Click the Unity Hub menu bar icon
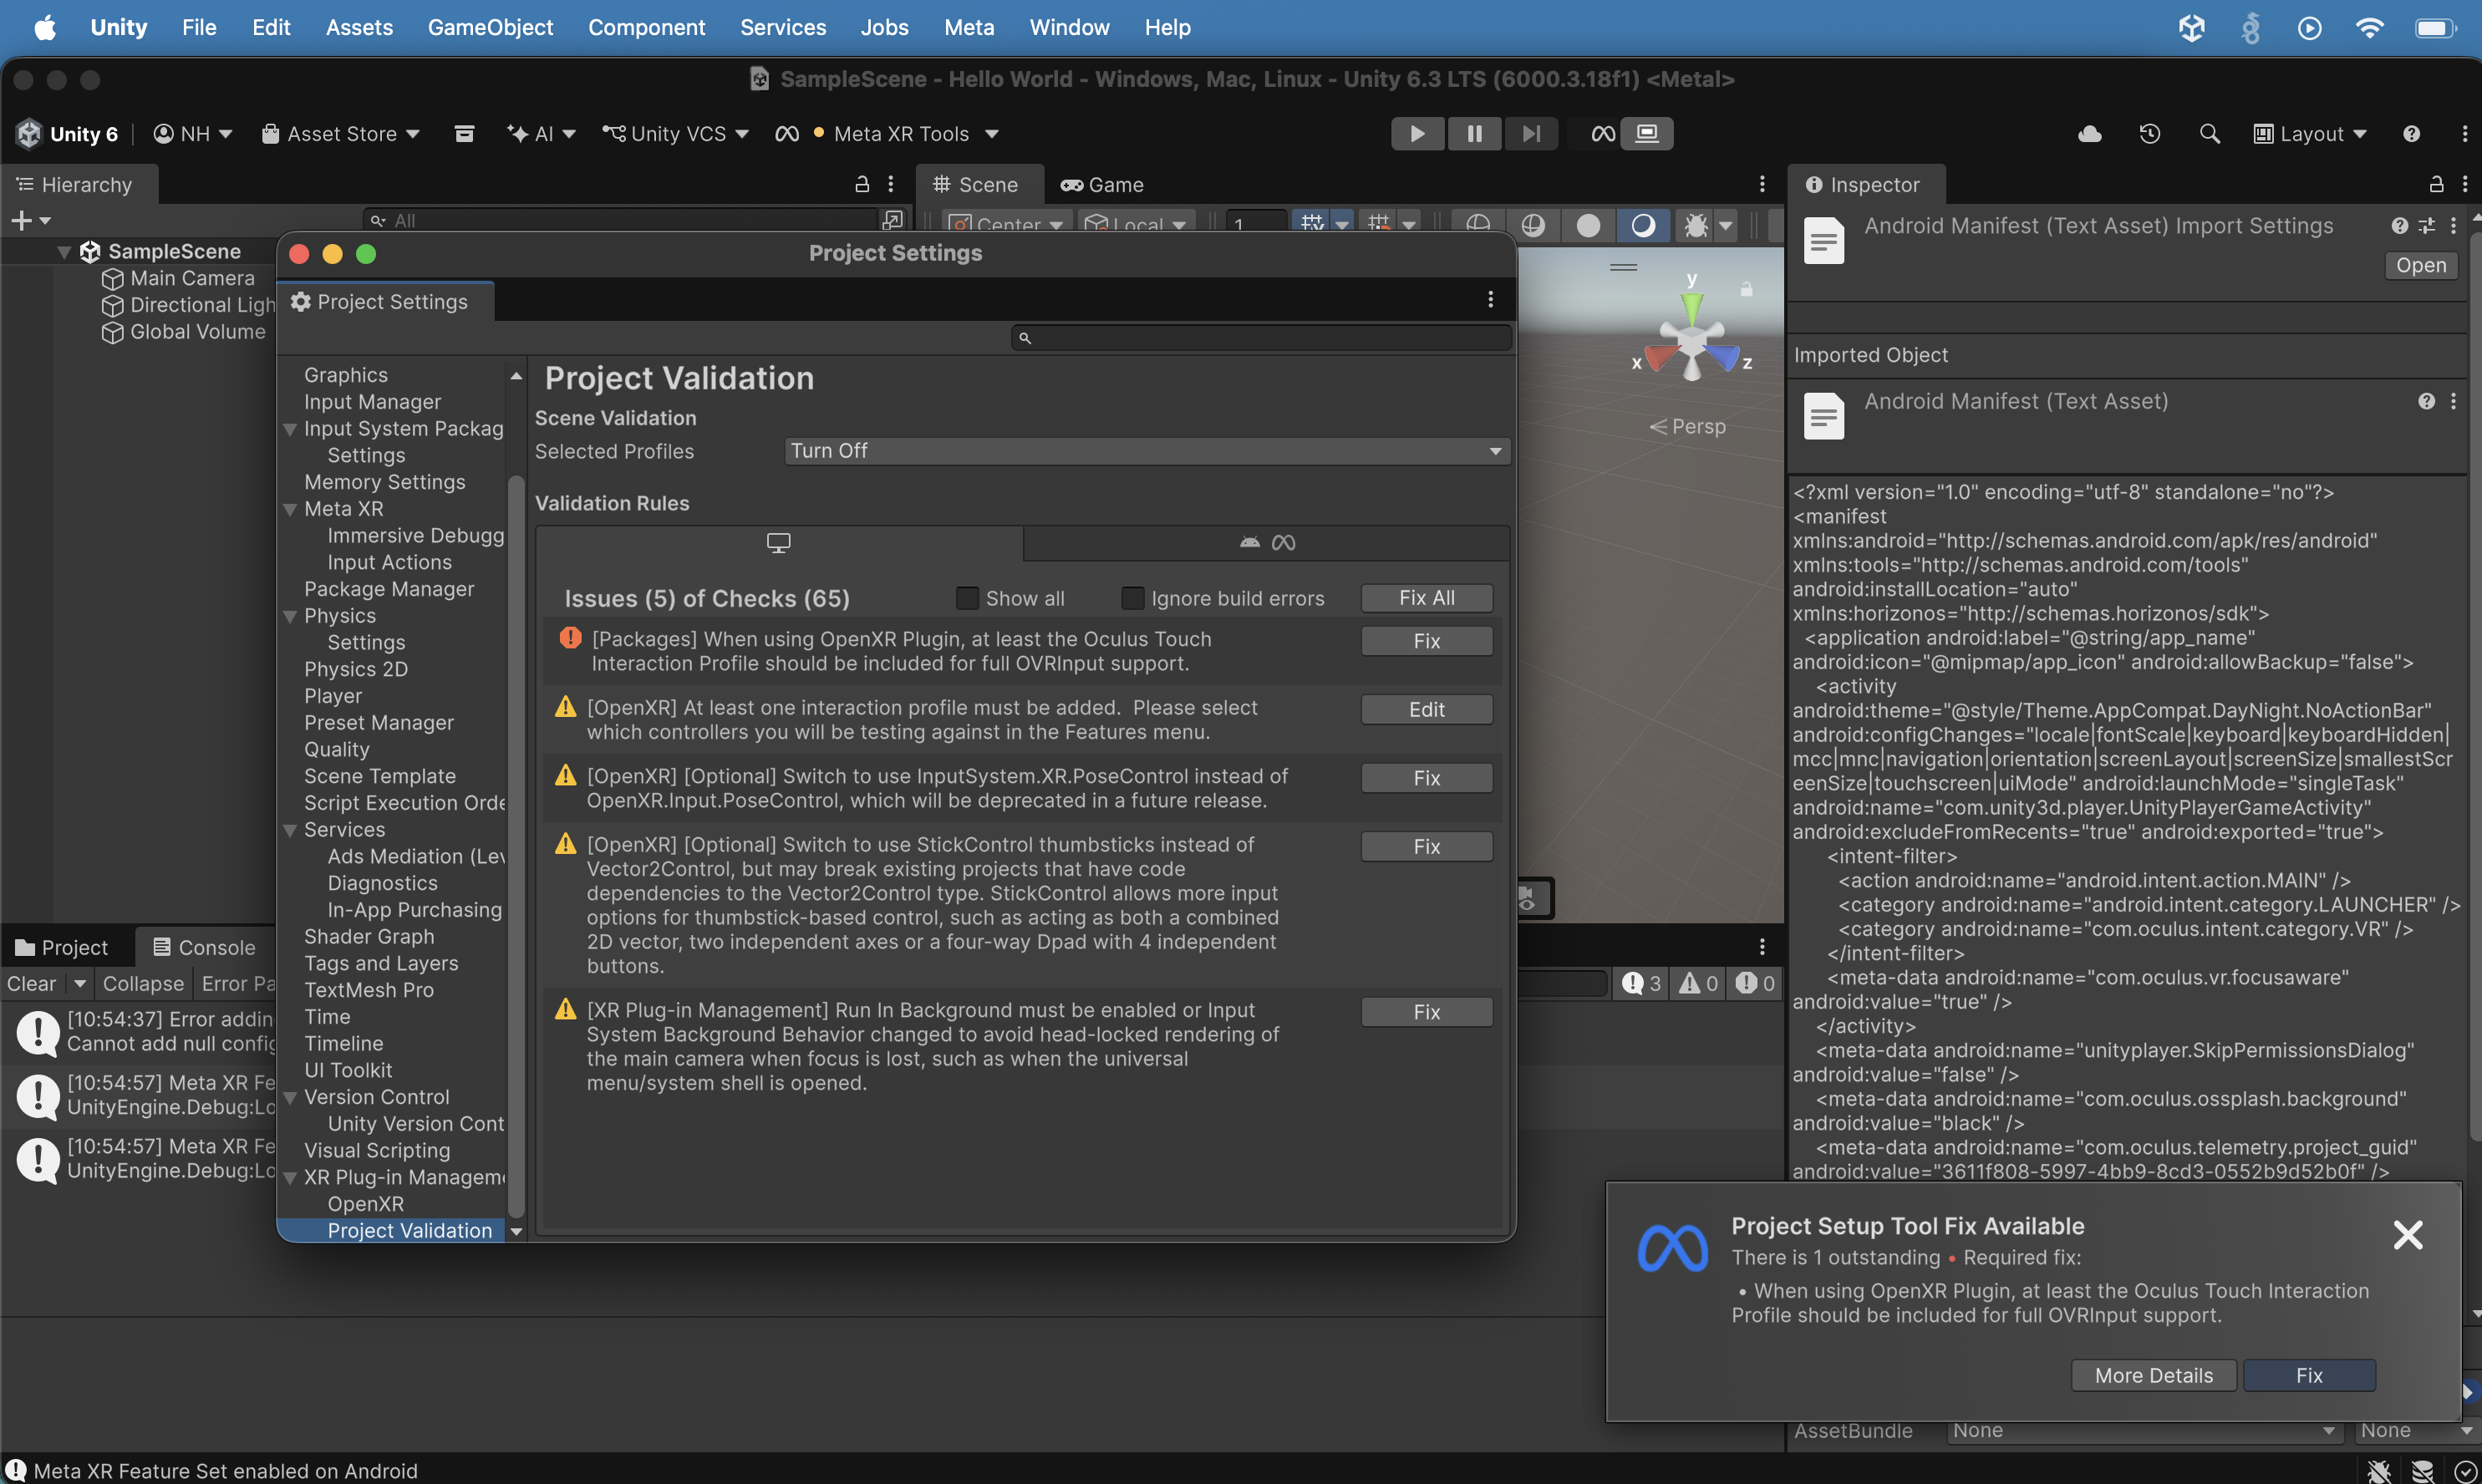 (2192, 28)
